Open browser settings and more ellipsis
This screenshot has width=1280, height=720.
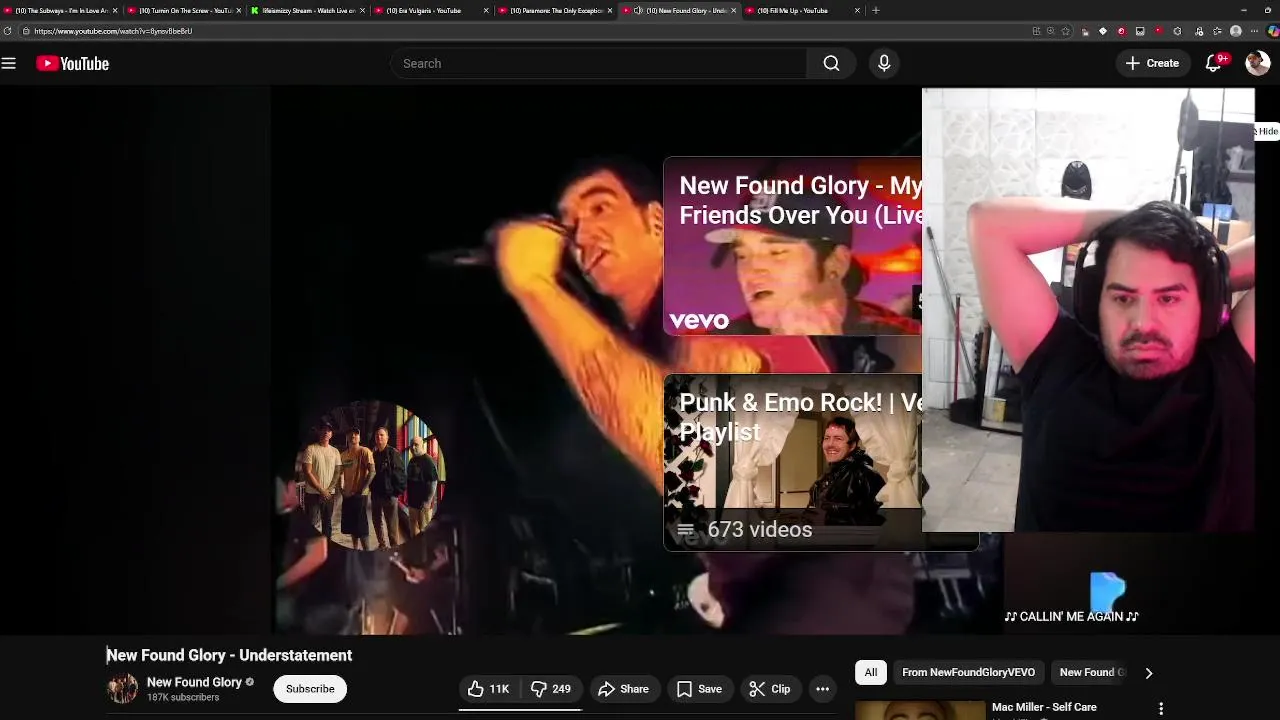pyautogui.click(x=1254, y=31)
